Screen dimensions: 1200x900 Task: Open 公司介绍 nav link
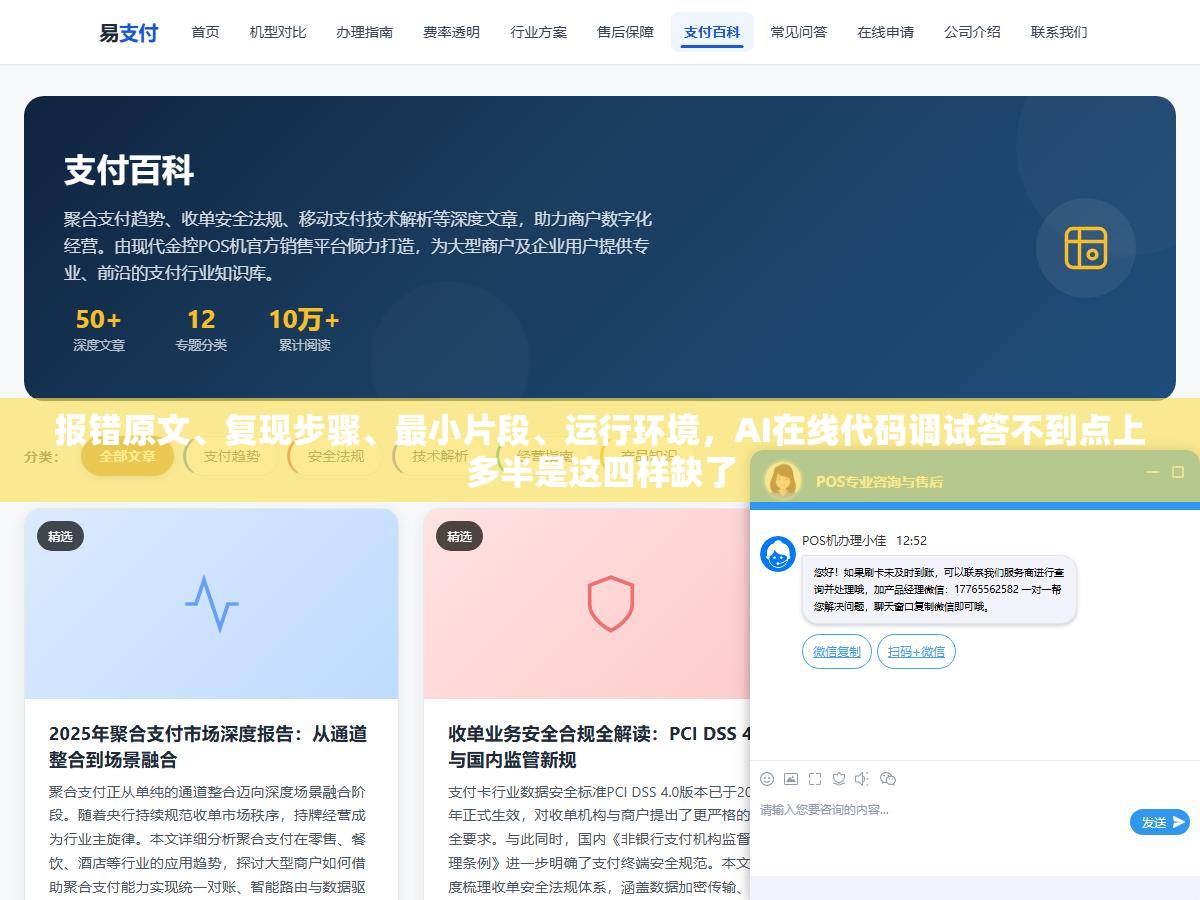pos(972,32)
